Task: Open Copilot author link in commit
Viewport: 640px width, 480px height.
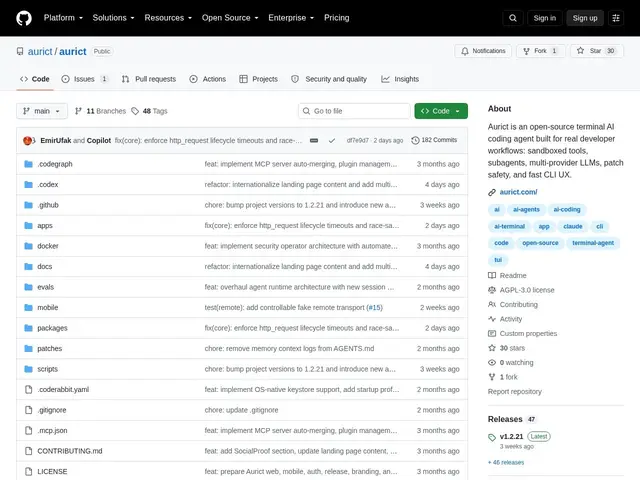Action: [99, 140]
